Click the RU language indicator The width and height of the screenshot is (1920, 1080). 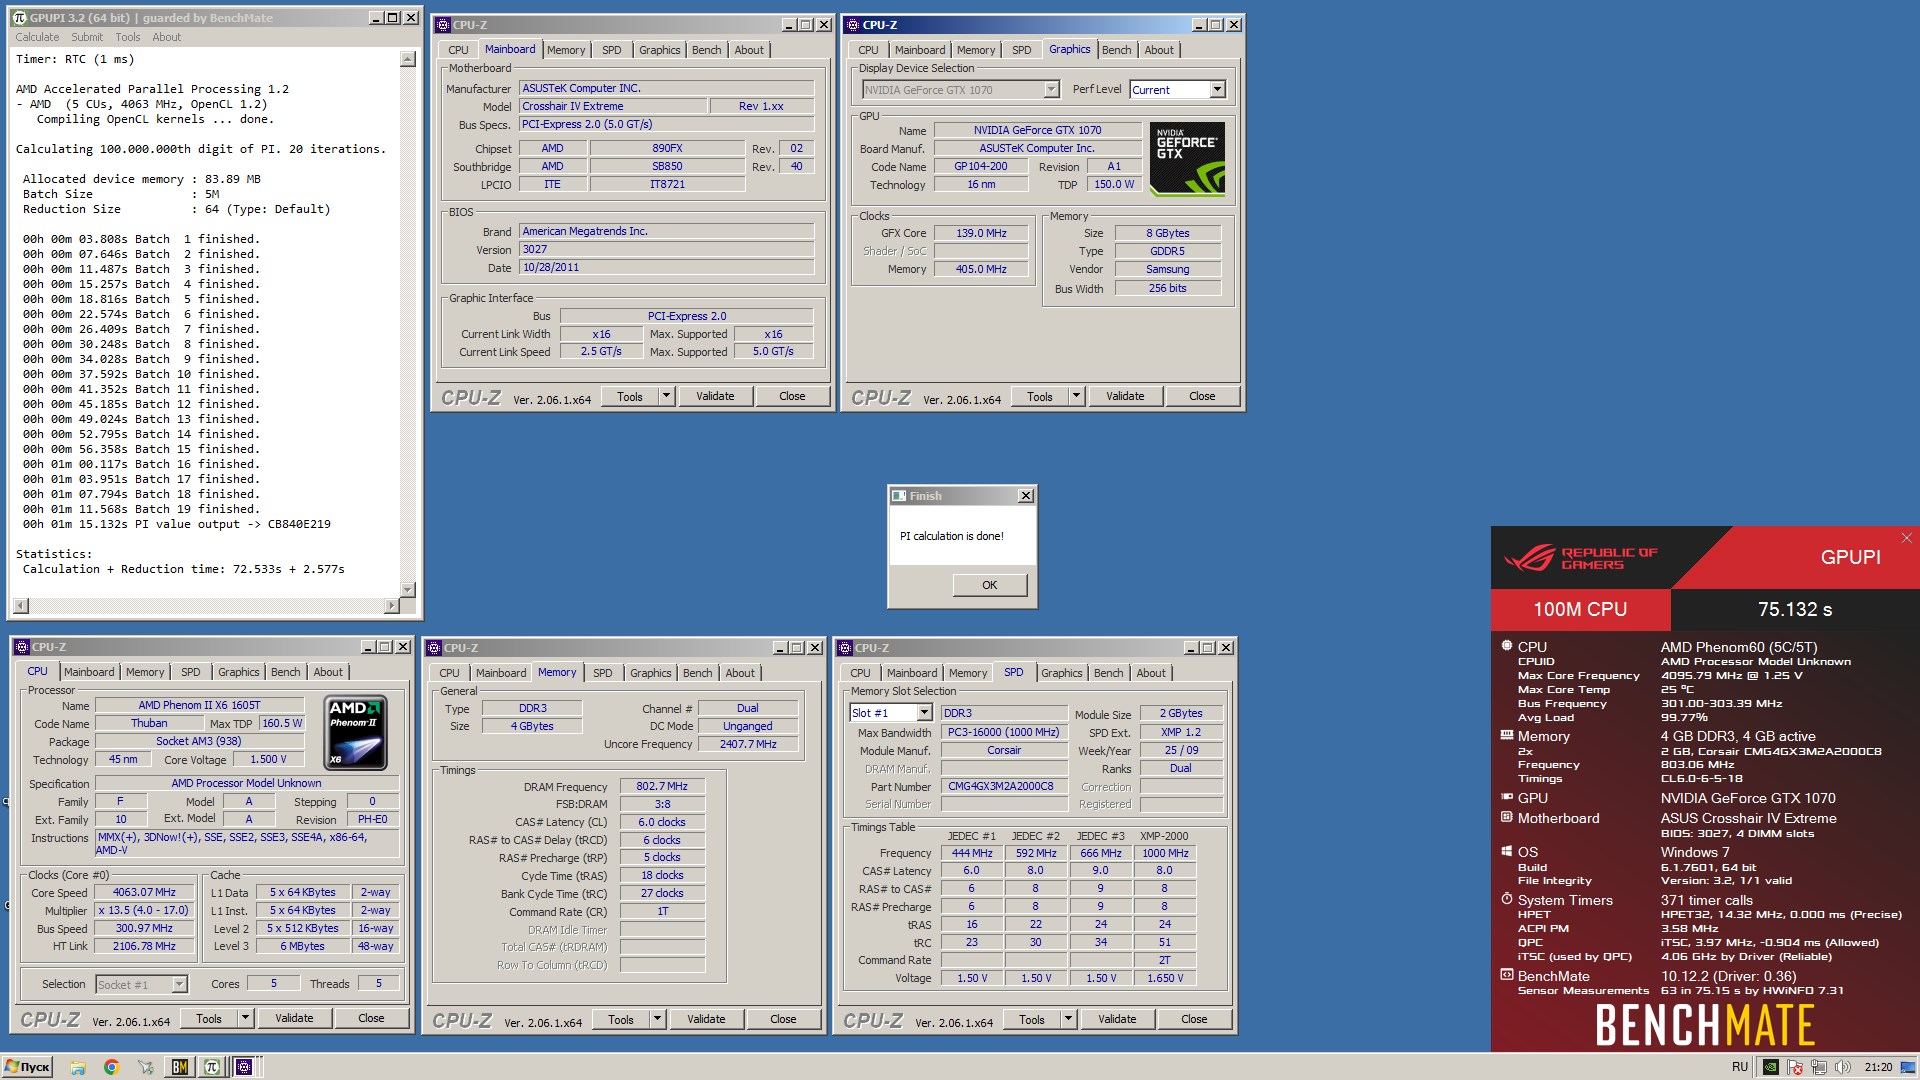click(x=1740, y=1067)
